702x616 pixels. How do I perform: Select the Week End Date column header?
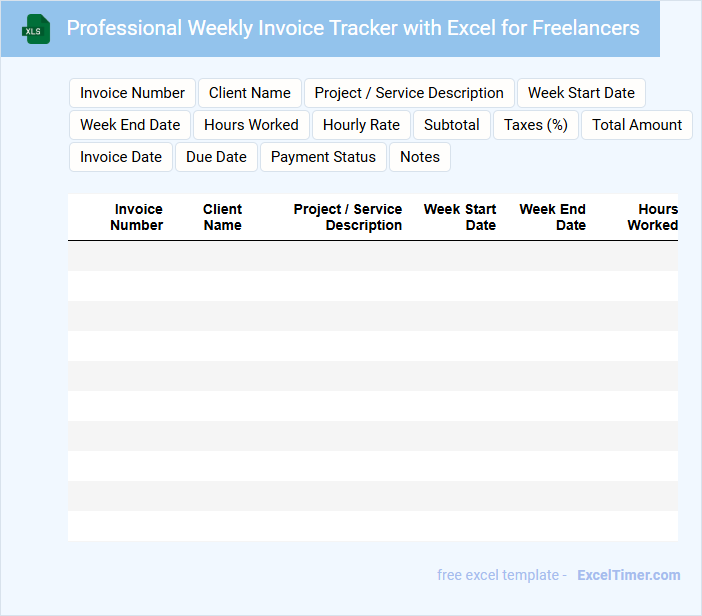(552, 217)
